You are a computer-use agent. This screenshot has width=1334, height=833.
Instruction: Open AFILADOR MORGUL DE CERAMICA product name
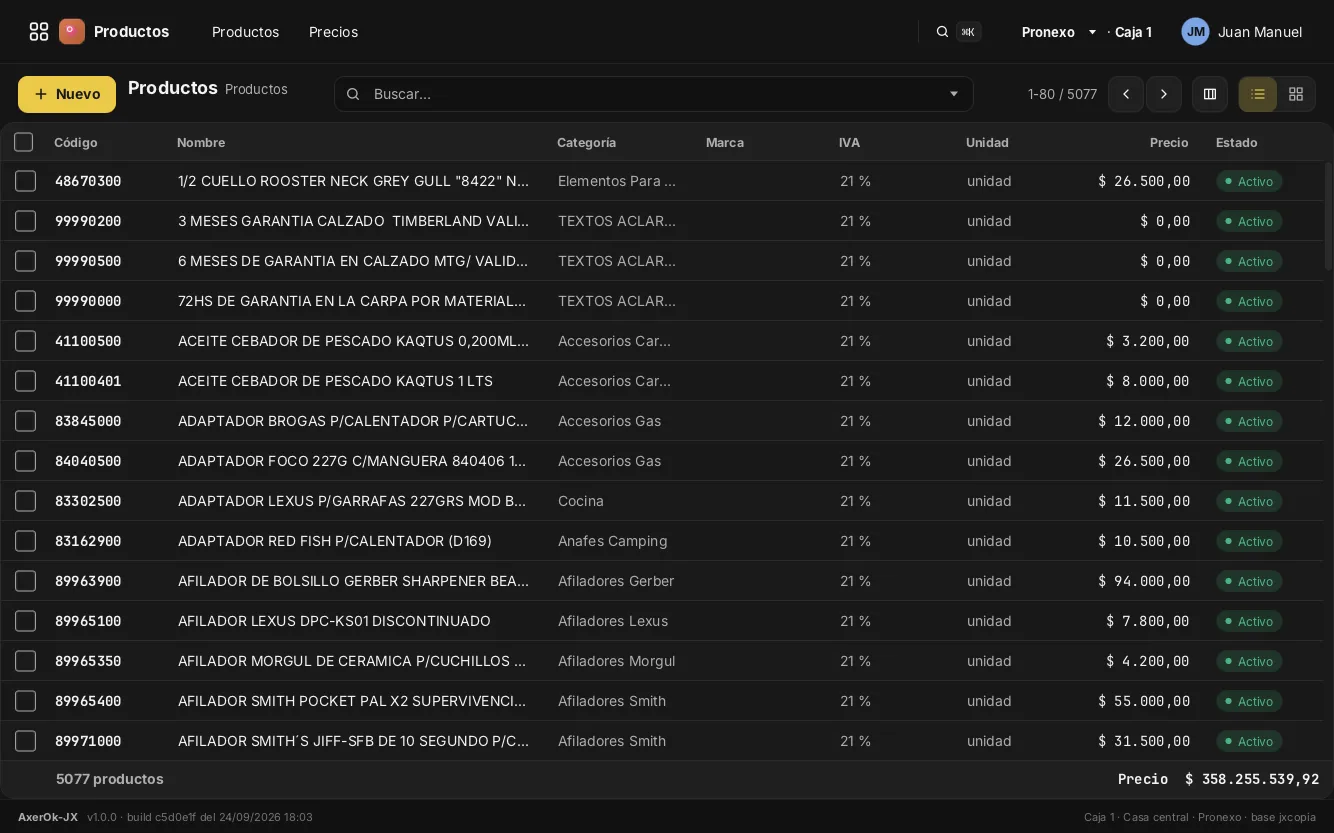tap(352, 661)
